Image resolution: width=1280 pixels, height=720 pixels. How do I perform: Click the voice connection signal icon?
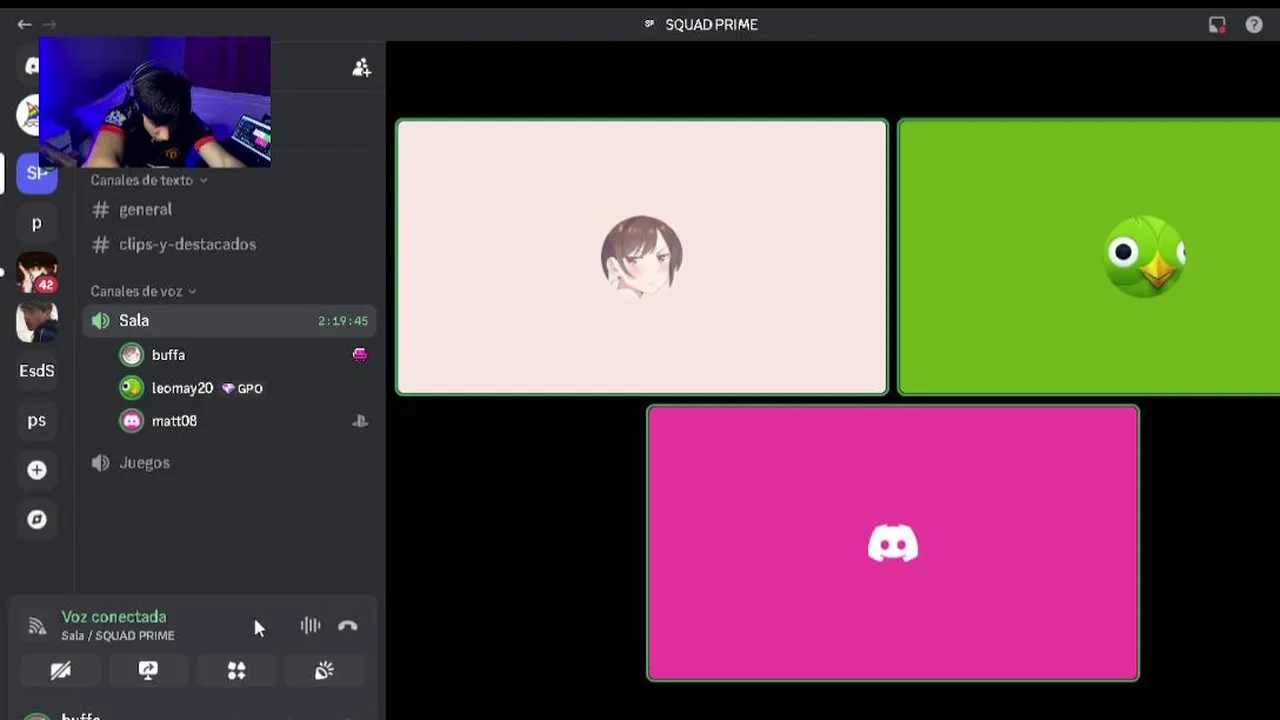[x=37, y=627]
